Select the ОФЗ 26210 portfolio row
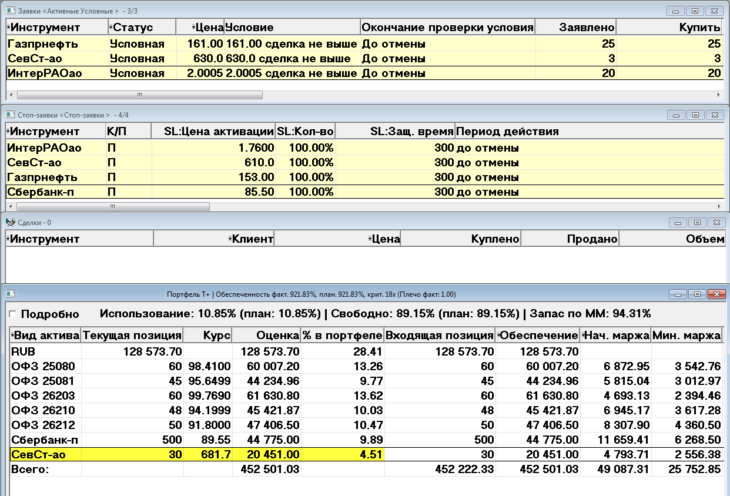 click(366, 410)
